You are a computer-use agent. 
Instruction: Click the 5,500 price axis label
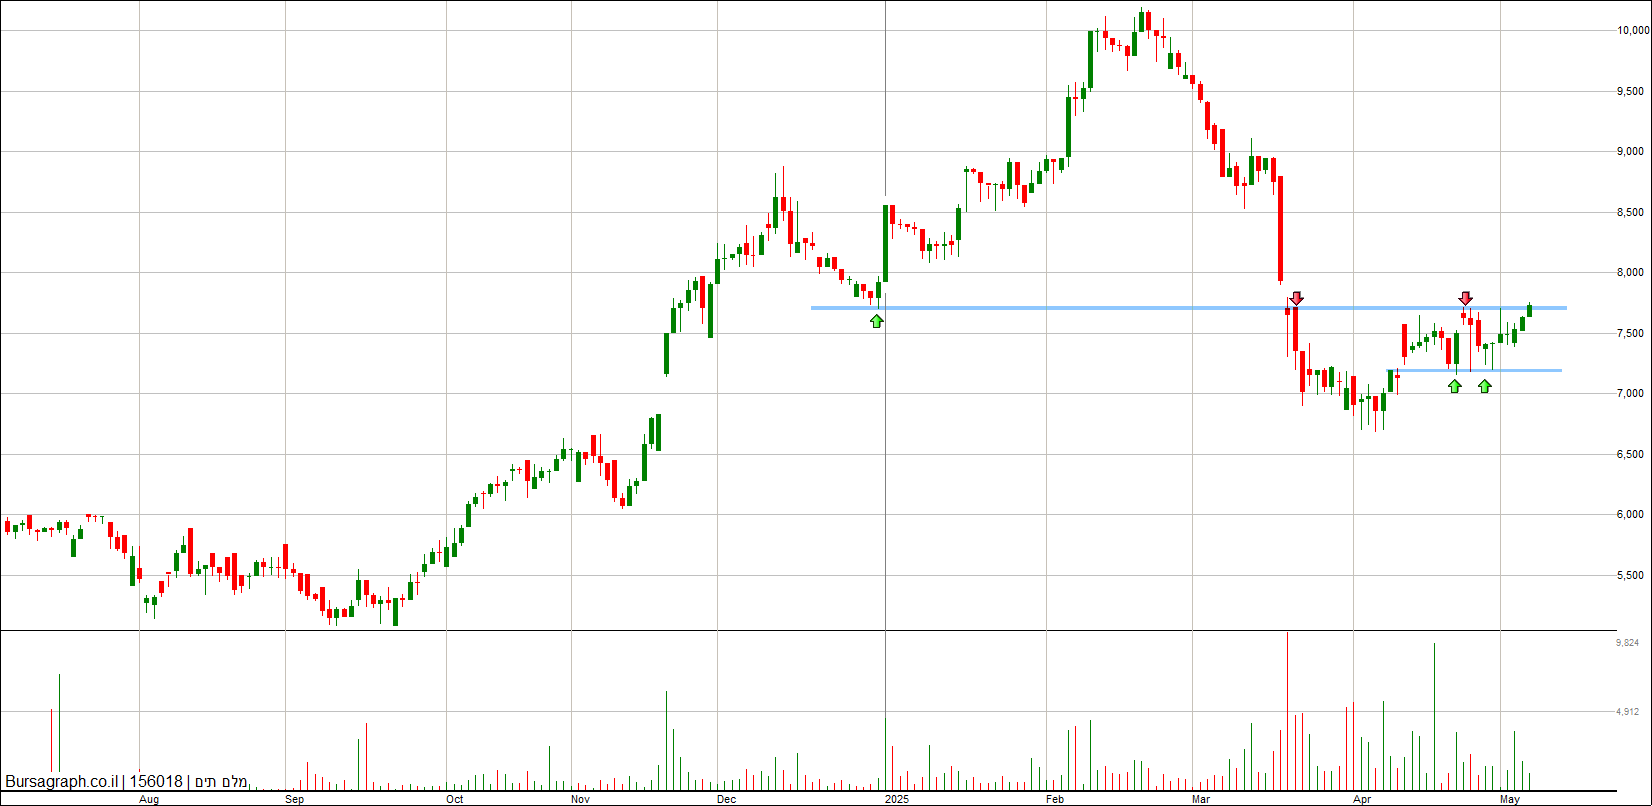pos(1630,575)
